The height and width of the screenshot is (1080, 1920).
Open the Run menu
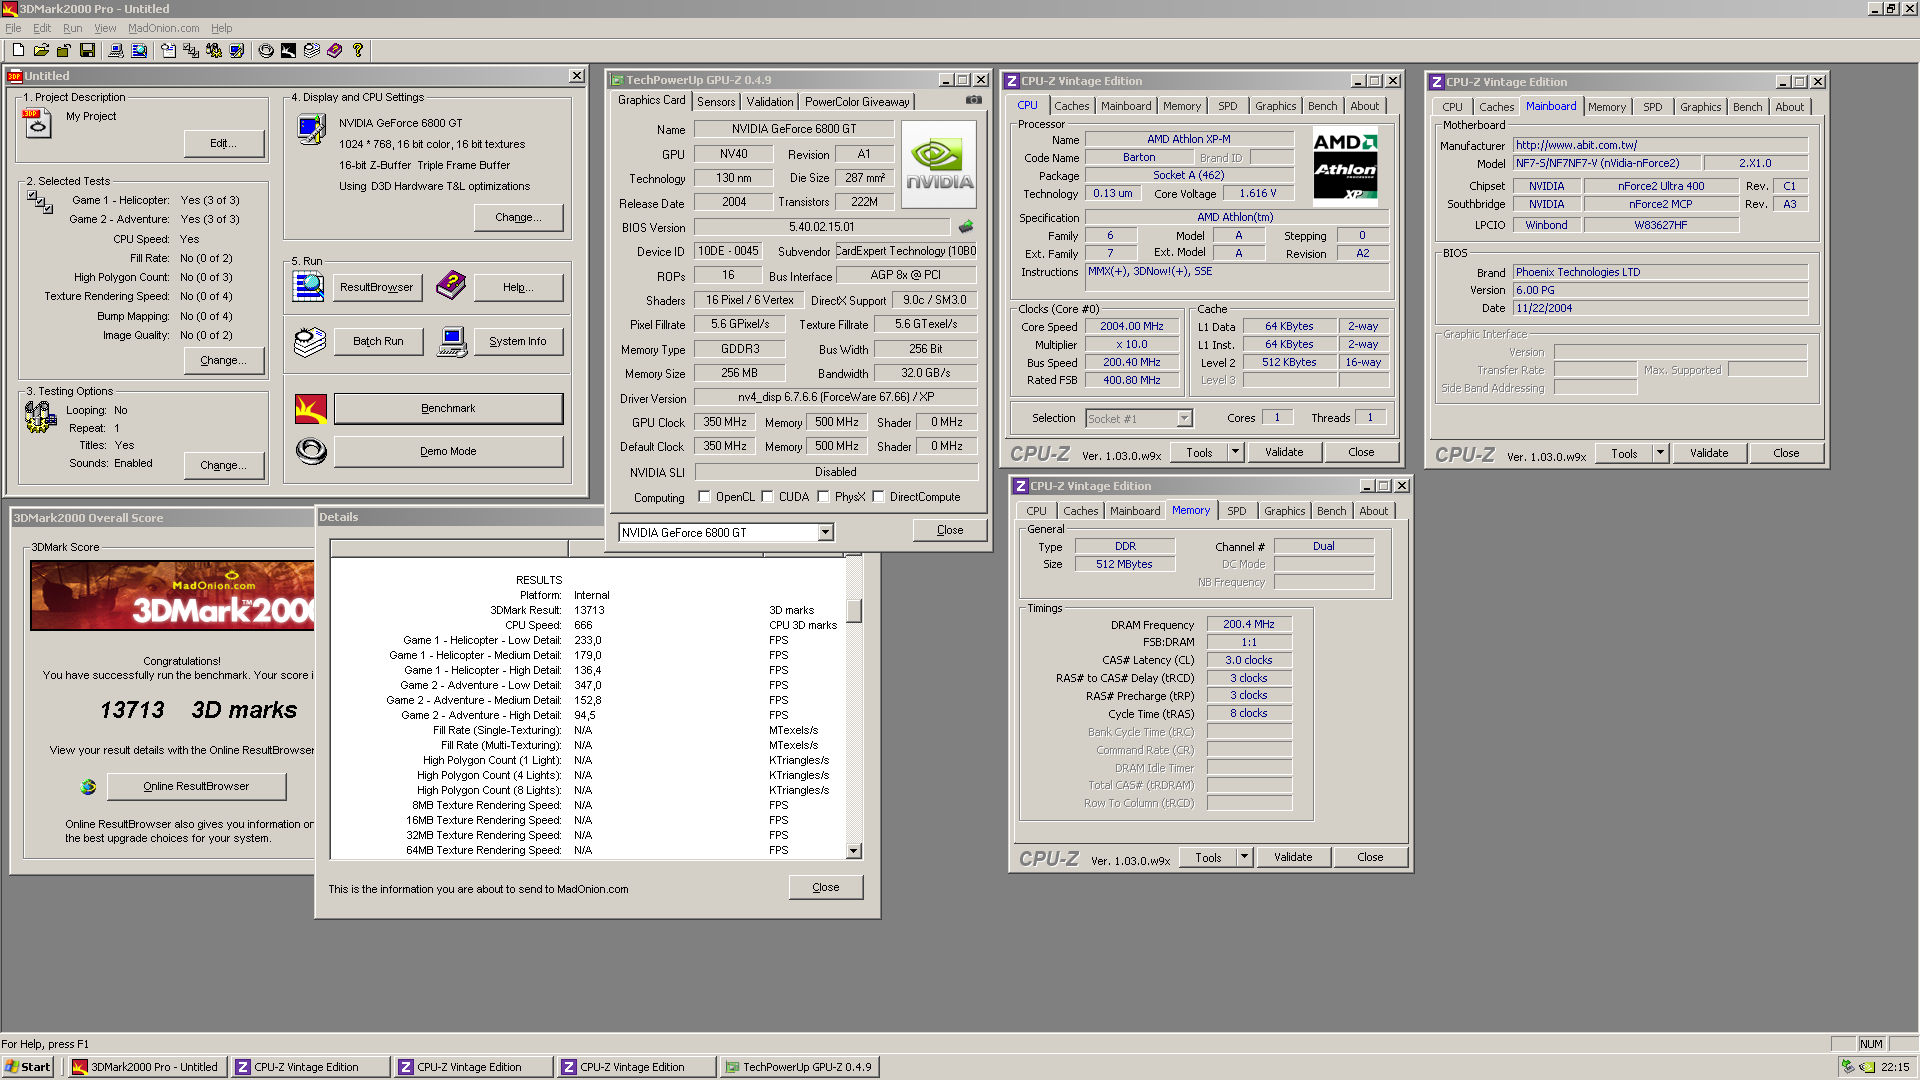click(x=72, y=28)
